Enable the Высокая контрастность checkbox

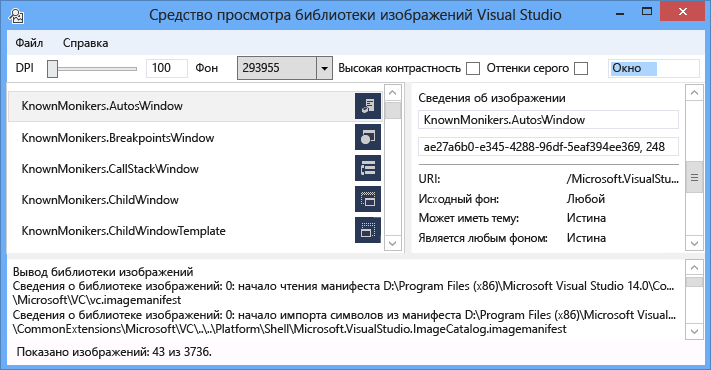(x=473, y=68)
